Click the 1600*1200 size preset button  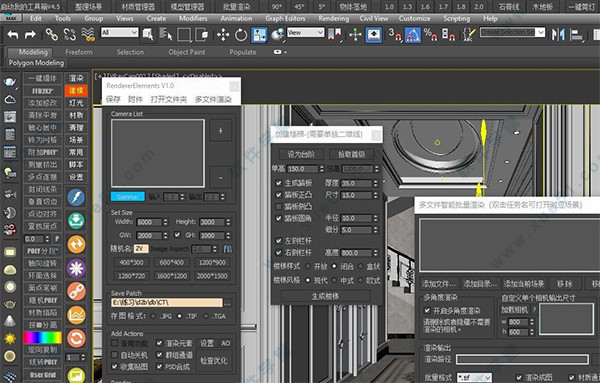tap(172, 276)
